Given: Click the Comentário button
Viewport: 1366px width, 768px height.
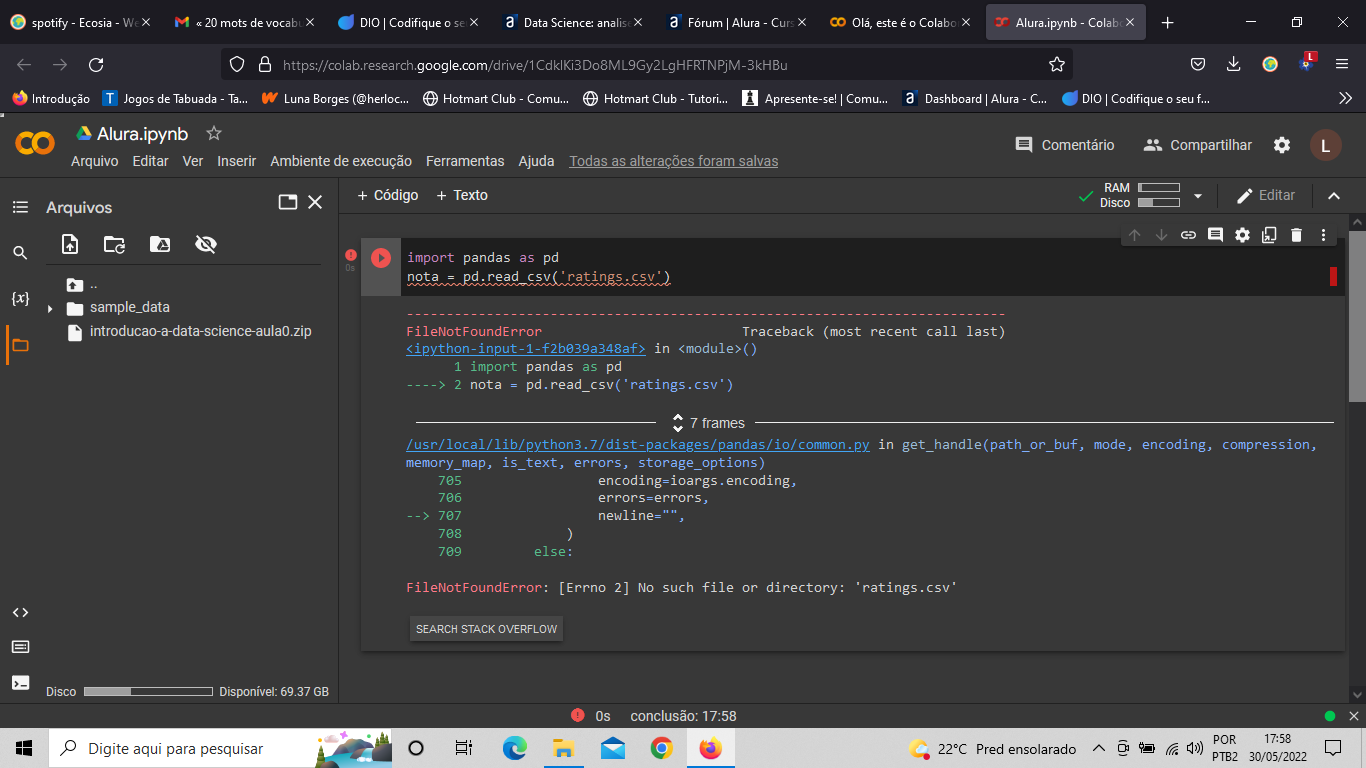Looking at the screenshot, I should (x=1065, y=145).
